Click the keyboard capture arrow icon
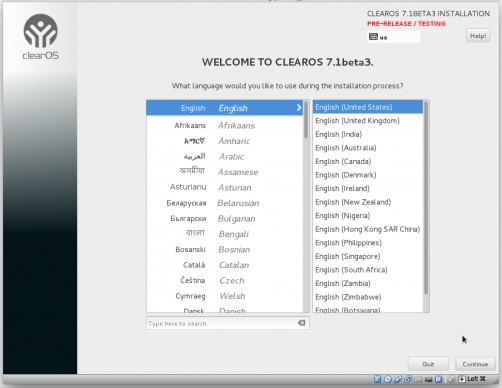 [x=462, y=379]
